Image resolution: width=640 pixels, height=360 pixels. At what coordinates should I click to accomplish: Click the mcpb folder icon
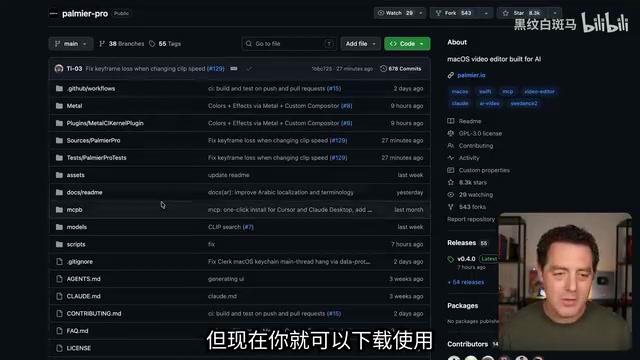59,210
